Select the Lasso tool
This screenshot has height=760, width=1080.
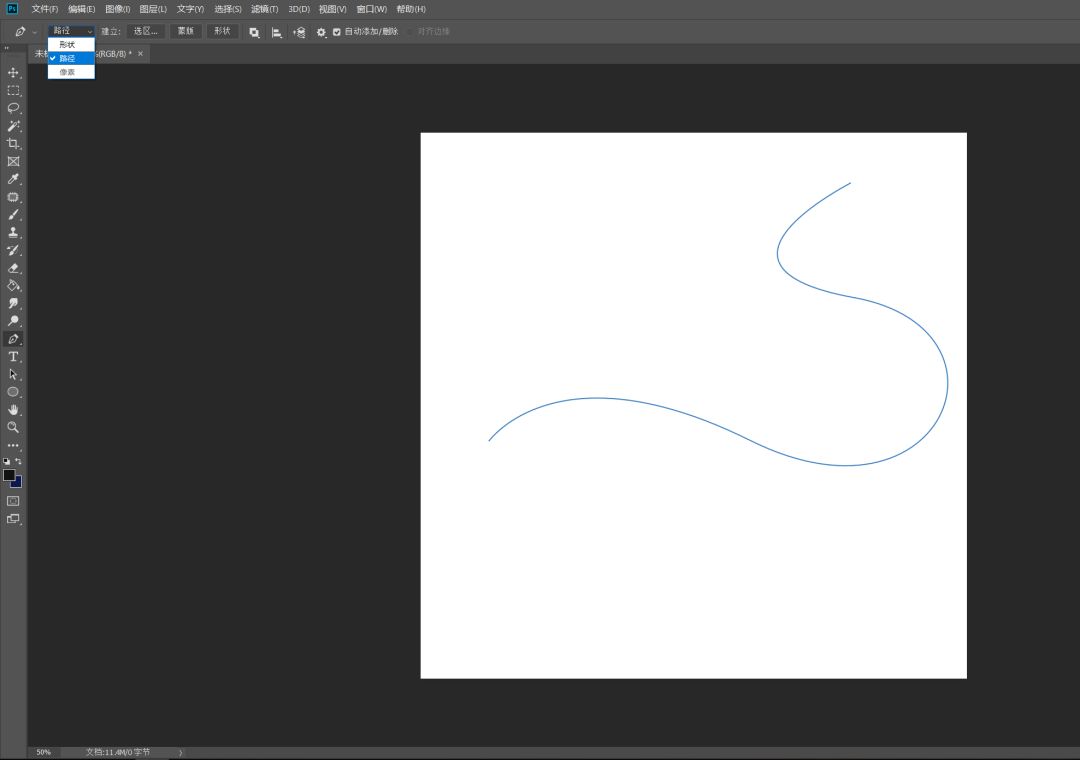(x=13, y=108)
